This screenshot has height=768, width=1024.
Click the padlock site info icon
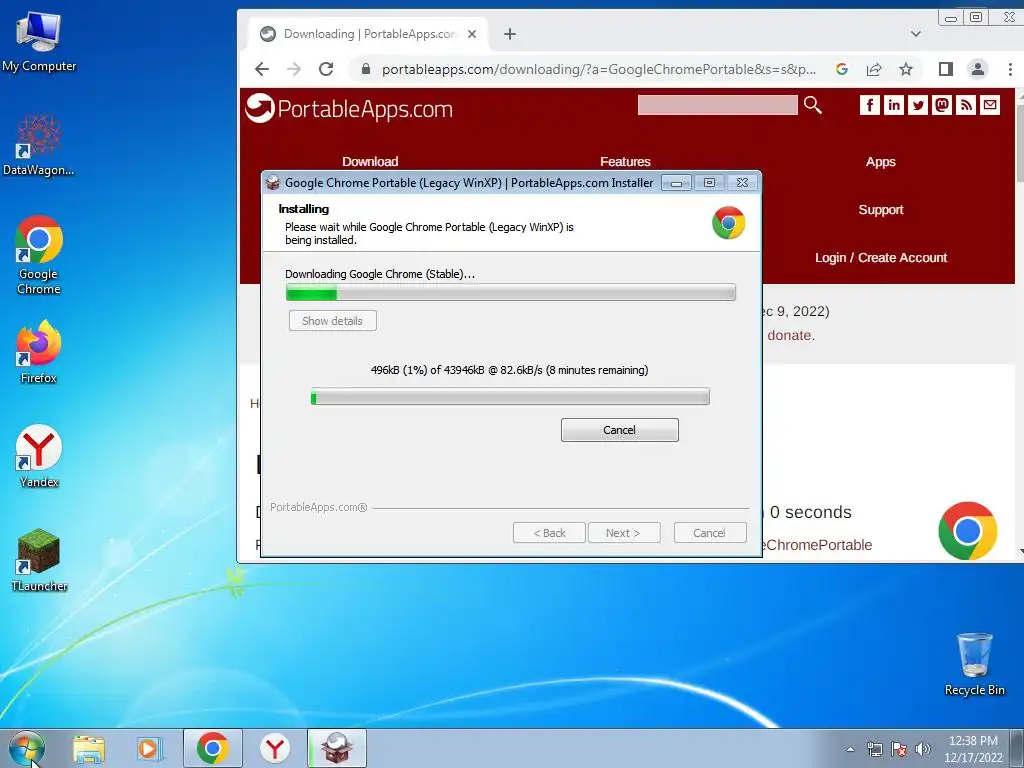[x=366, y=69]
